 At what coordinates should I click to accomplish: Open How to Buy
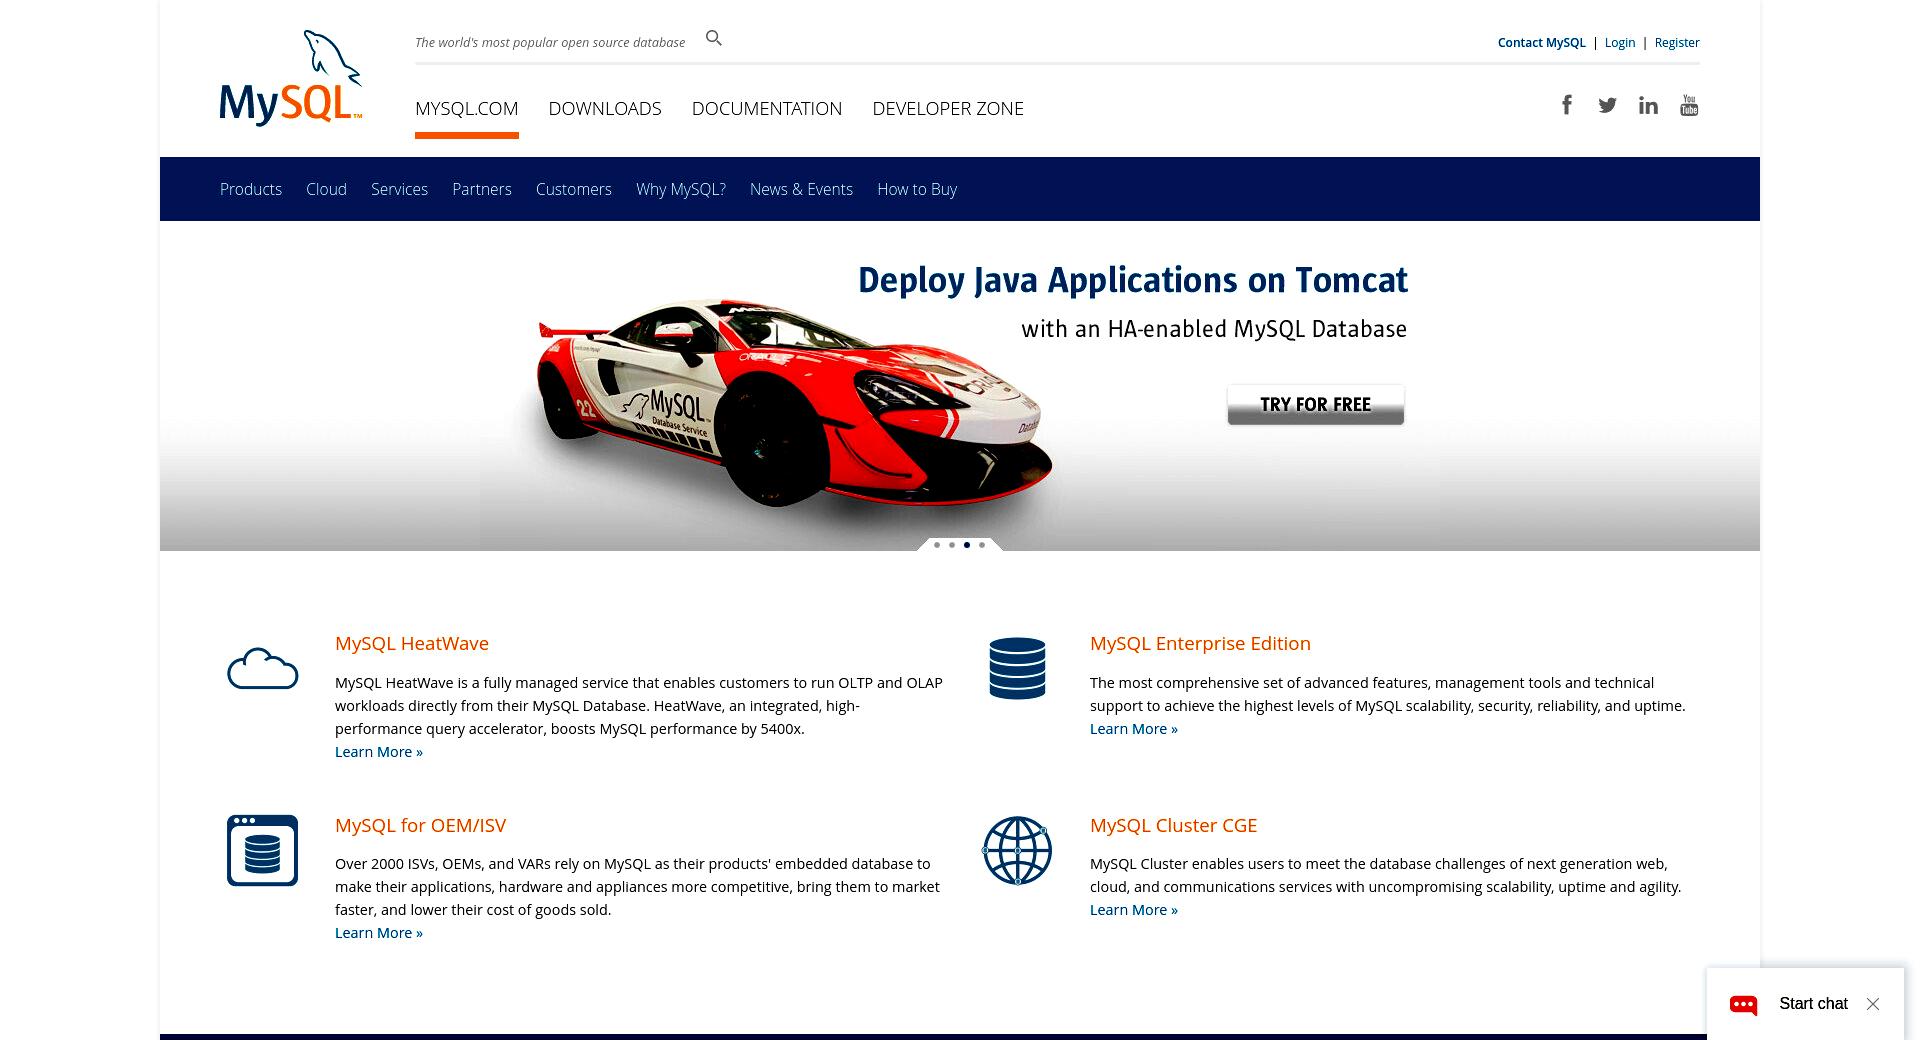[917, 189]
